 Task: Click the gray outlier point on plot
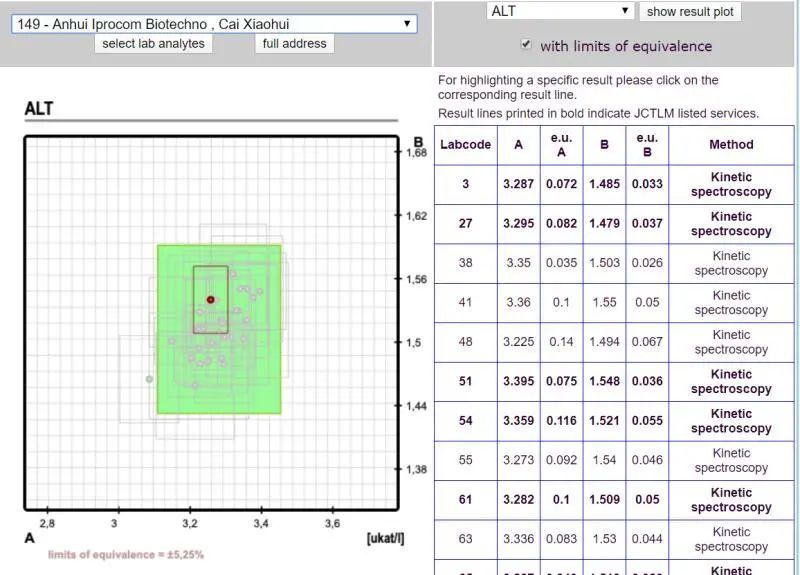(149, 379)
